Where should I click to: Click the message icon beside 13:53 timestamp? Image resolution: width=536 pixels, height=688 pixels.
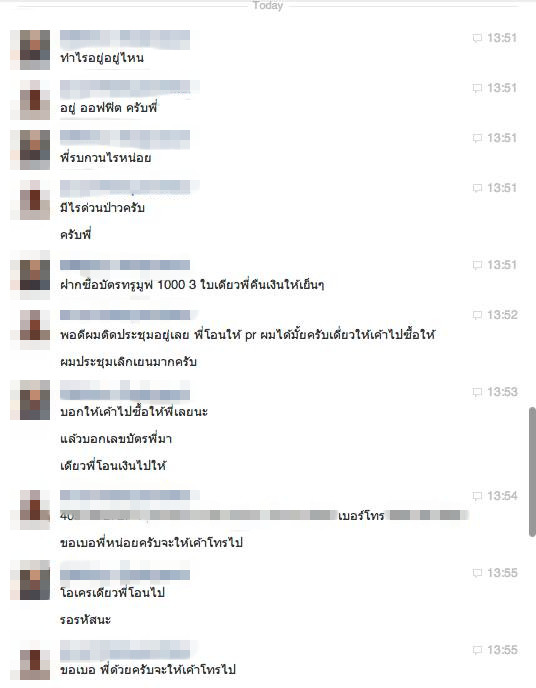click(x=477, y=392)
